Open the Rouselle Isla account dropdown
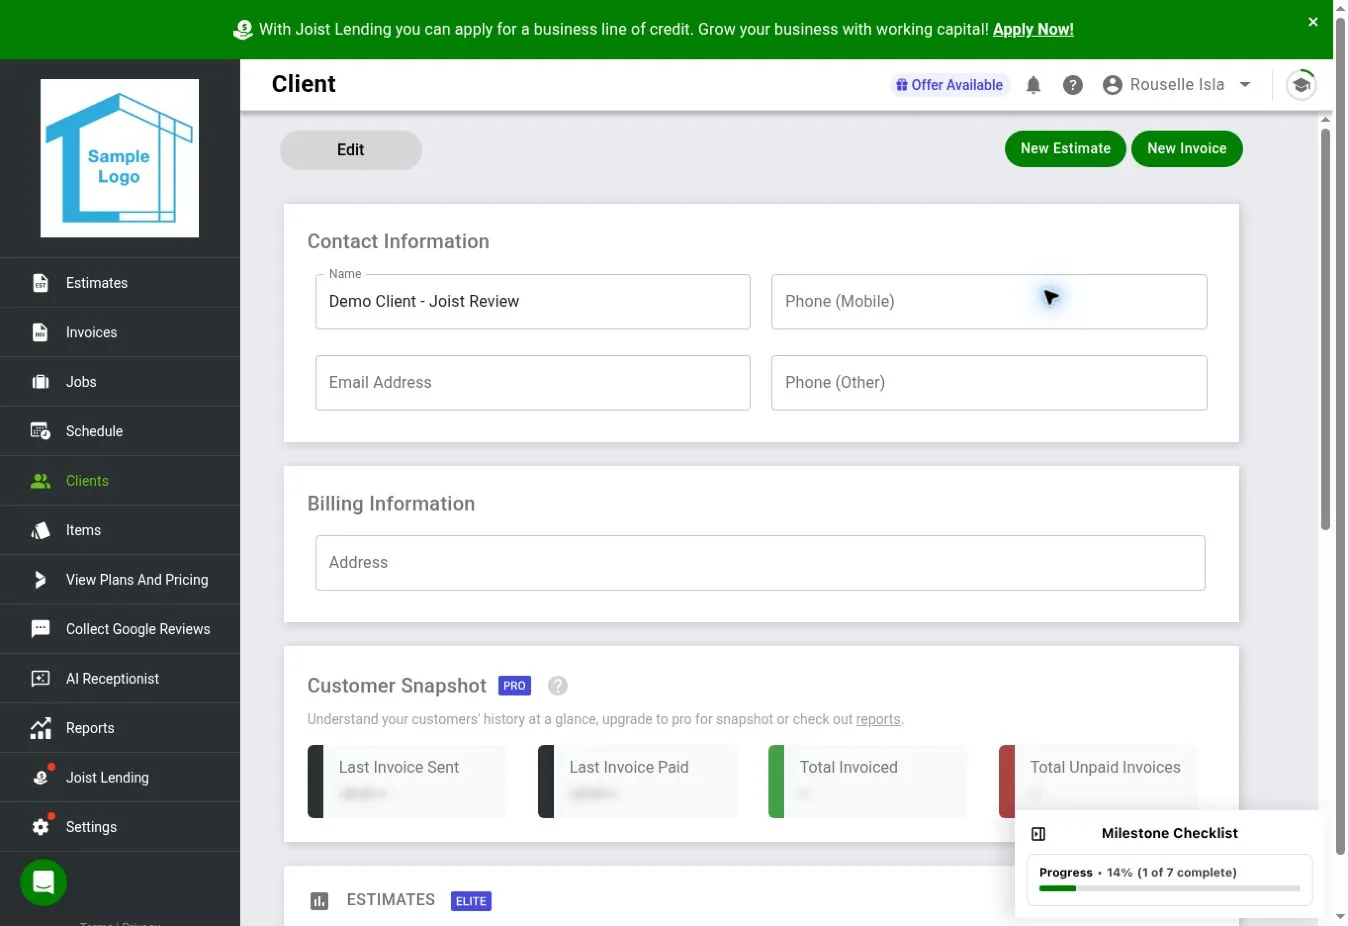Image resolution: width=1348 pixels, height=926 pixels. pyautogui.click(x=1177, y=85)
